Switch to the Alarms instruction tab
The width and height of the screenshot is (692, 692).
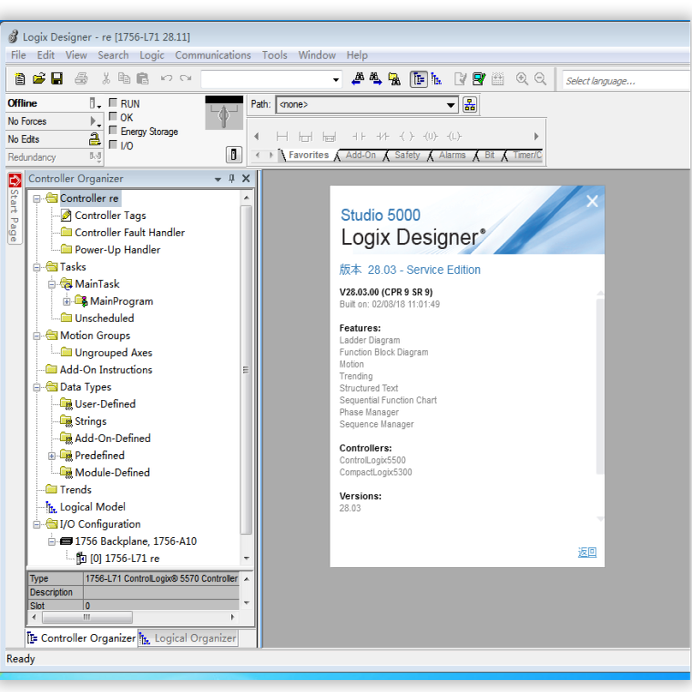tap(452, 155)
